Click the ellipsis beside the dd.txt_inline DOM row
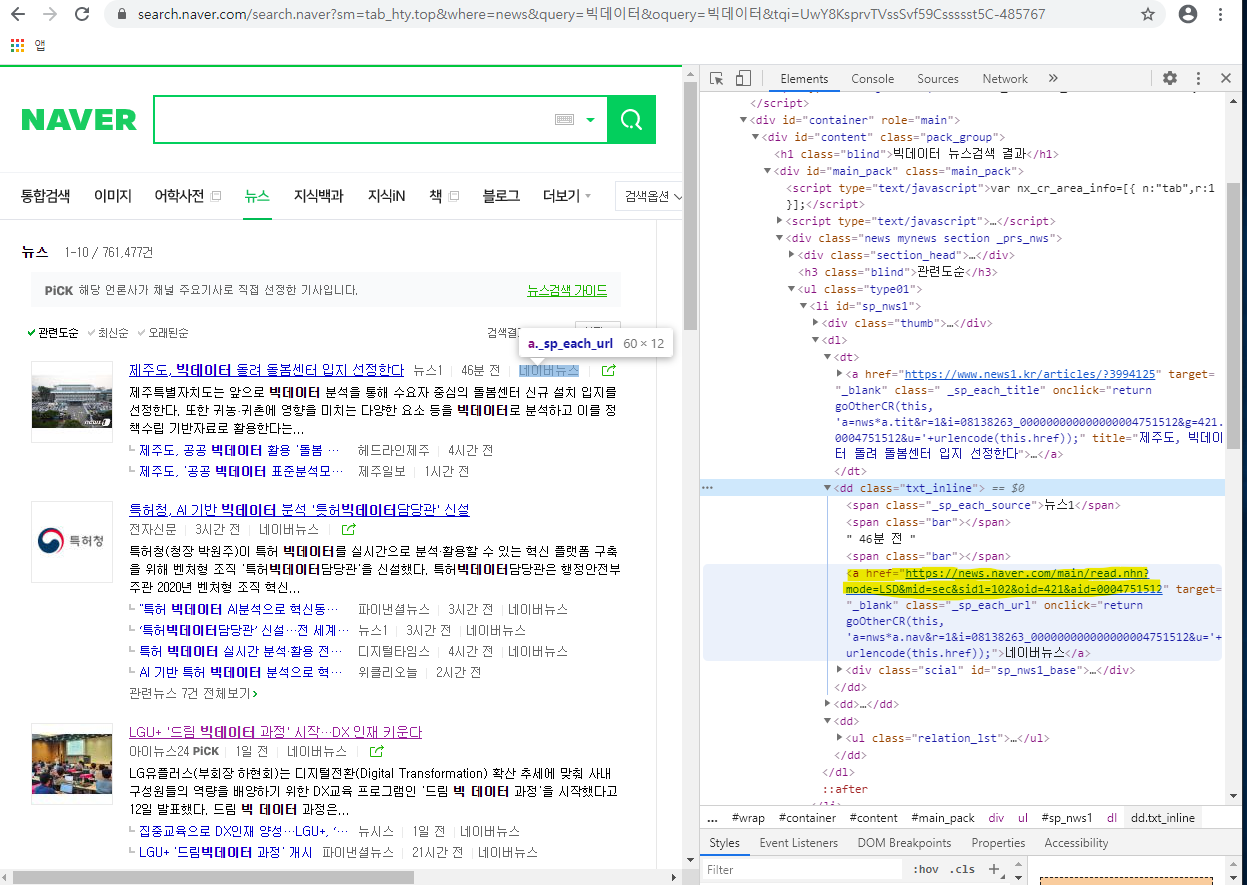The image size is (1247, 885). (x=707, y=488)
